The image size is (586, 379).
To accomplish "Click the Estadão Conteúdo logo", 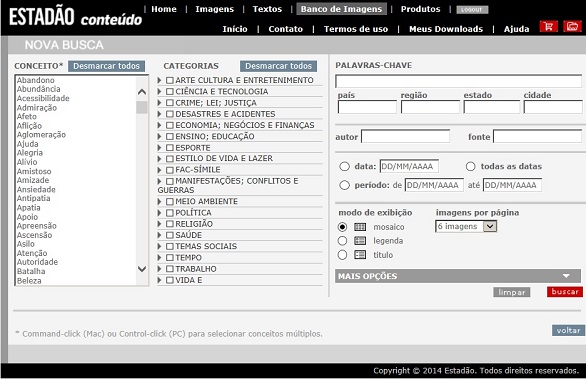I will [76, 17].
